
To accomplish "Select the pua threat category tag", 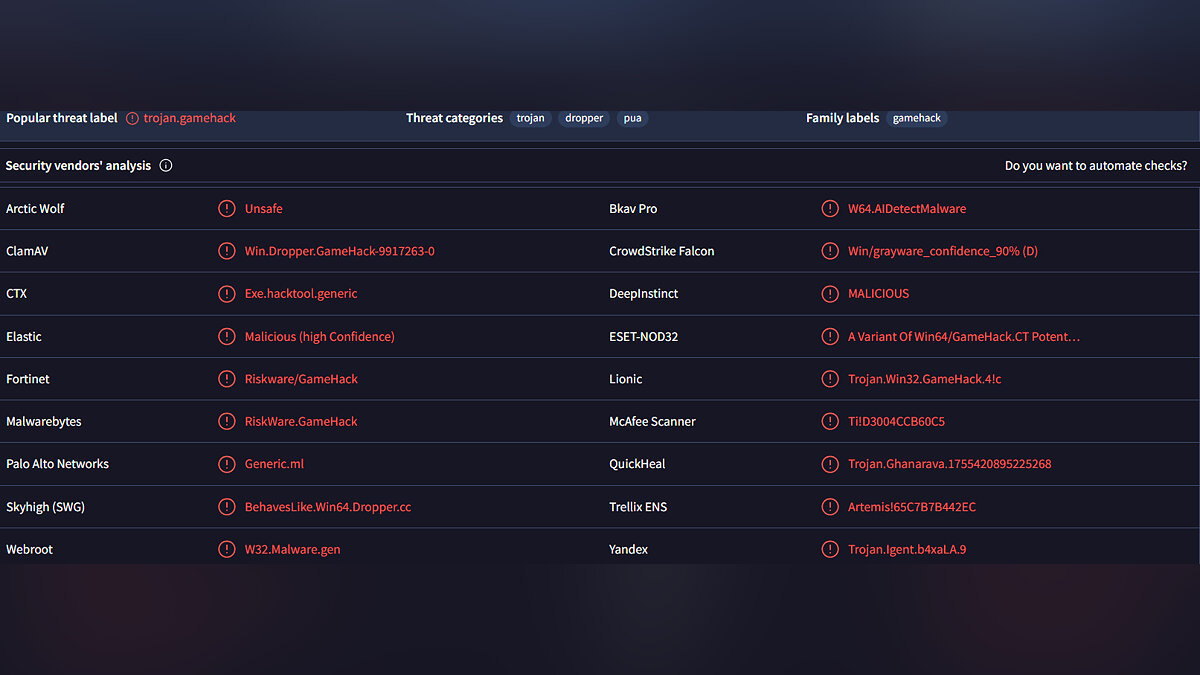I will [x=632, y=118].
